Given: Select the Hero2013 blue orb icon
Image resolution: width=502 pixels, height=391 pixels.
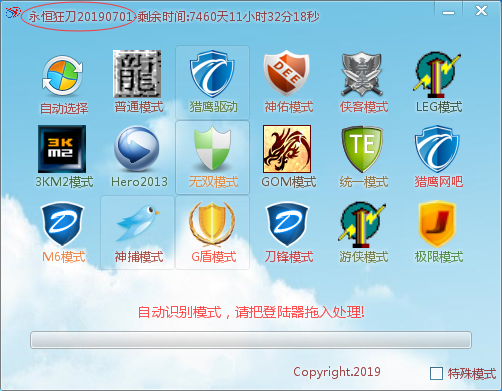Looking at the screenshot, I should pos(137,149).
